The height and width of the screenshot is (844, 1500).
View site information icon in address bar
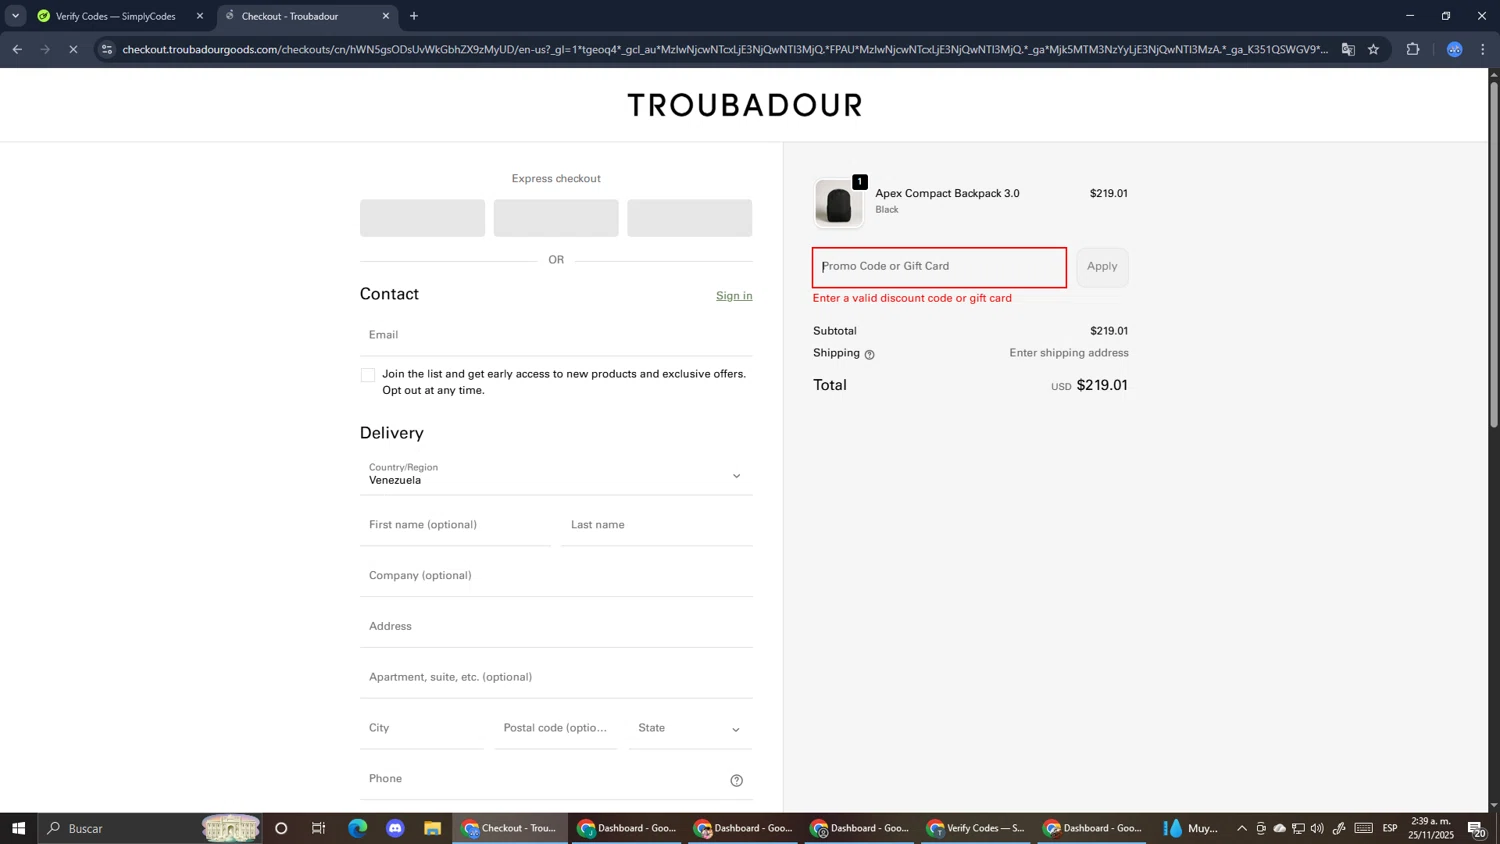tap(107, 49)
